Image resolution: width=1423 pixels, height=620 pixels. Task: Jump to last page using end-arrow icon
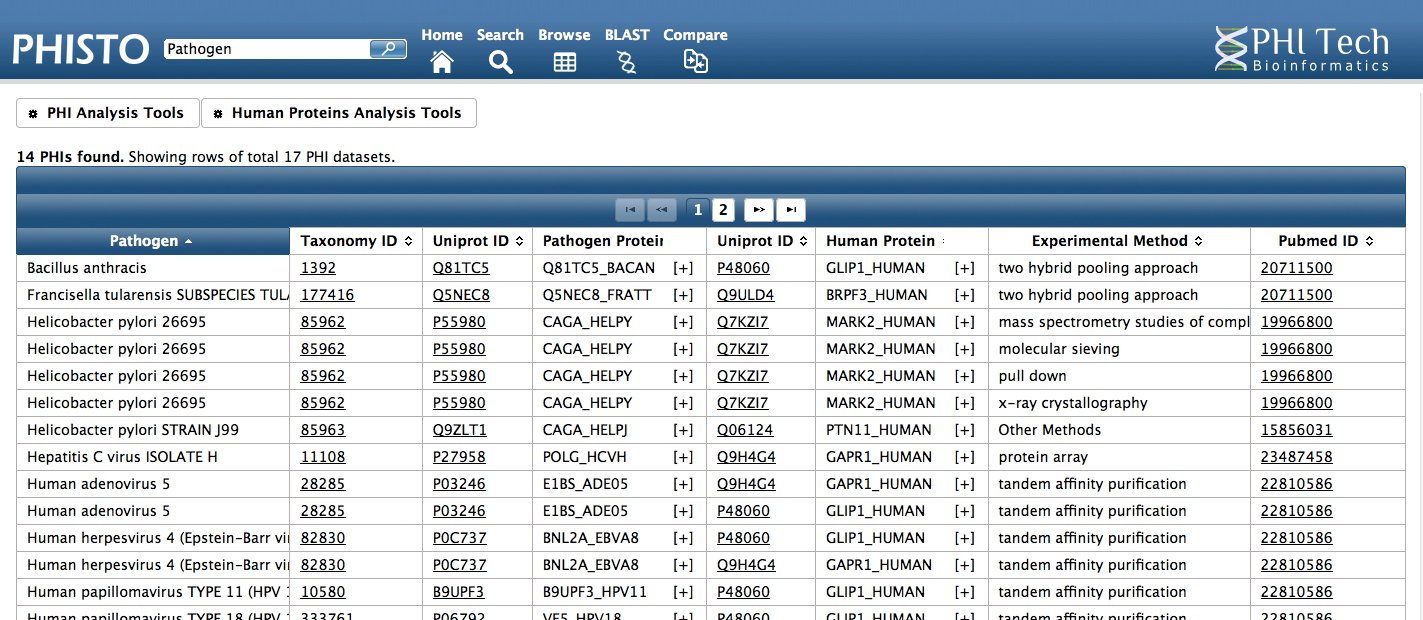[x=791, y=209]
